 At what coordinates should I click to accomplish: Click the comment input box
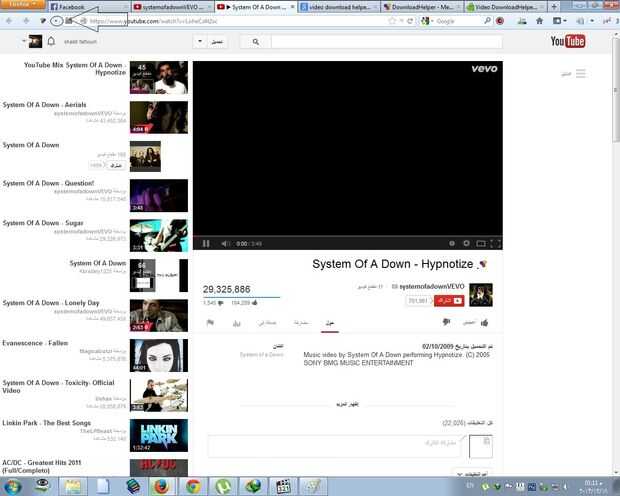point(334,446)
